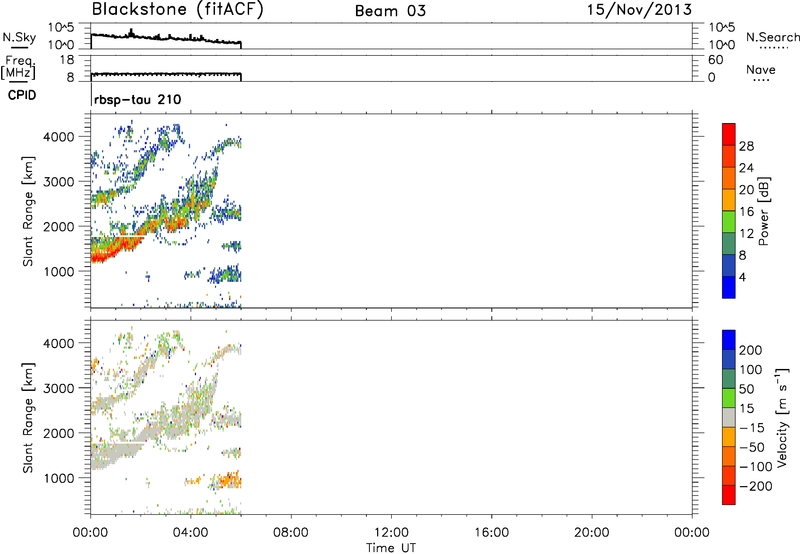The width and height of the screenshot is (800, 554).
Task: Click the "12:00" time axis tick label
Action: click(391, 533)
